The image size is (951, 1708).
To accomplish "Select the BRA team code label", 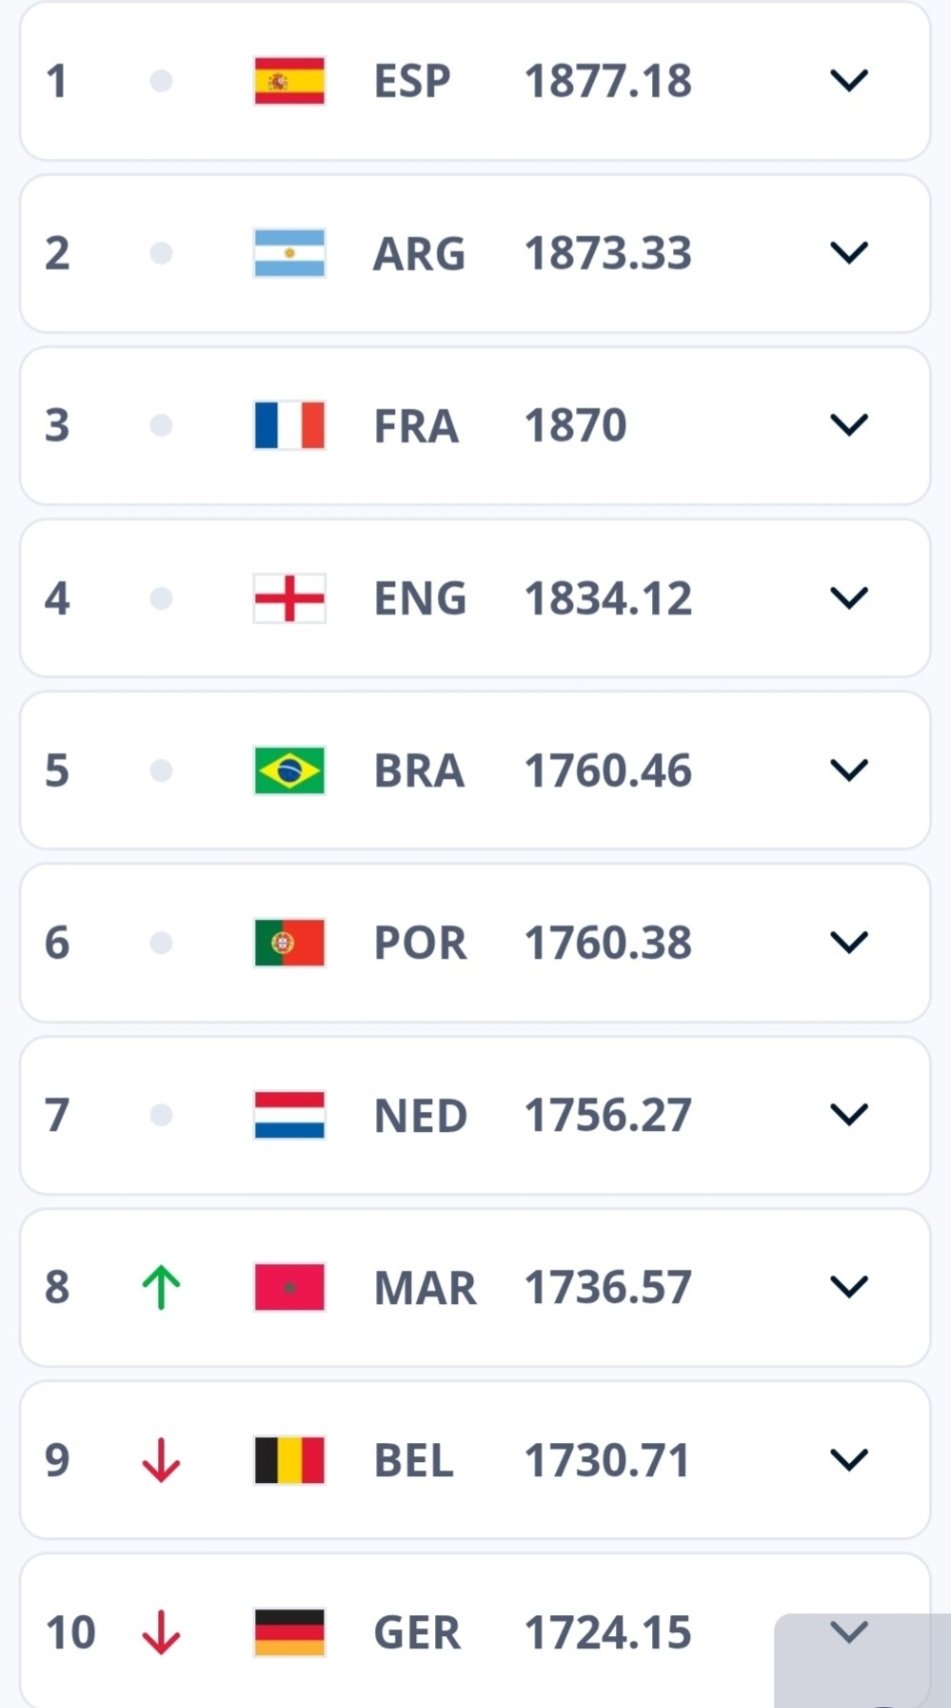I will [x=419, y=771].
